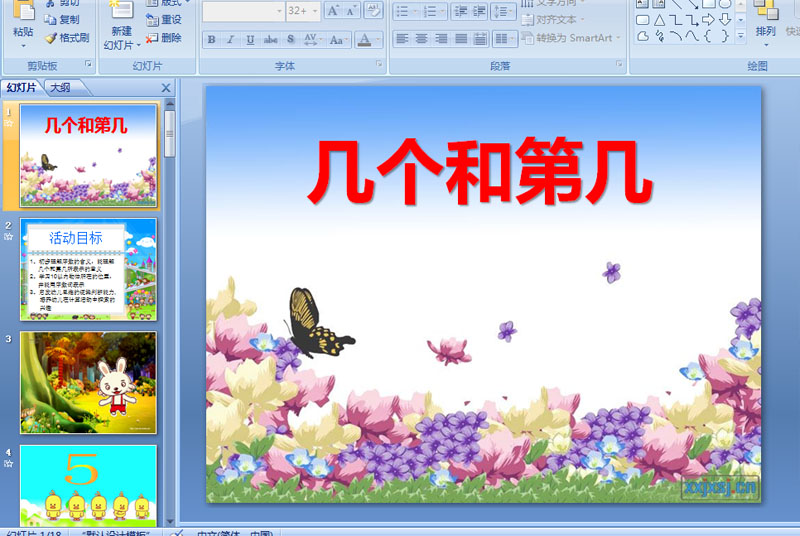Viewport: 800px width, 536px height.
Task: Apply italic formatting
Action: tap(231, 39)
